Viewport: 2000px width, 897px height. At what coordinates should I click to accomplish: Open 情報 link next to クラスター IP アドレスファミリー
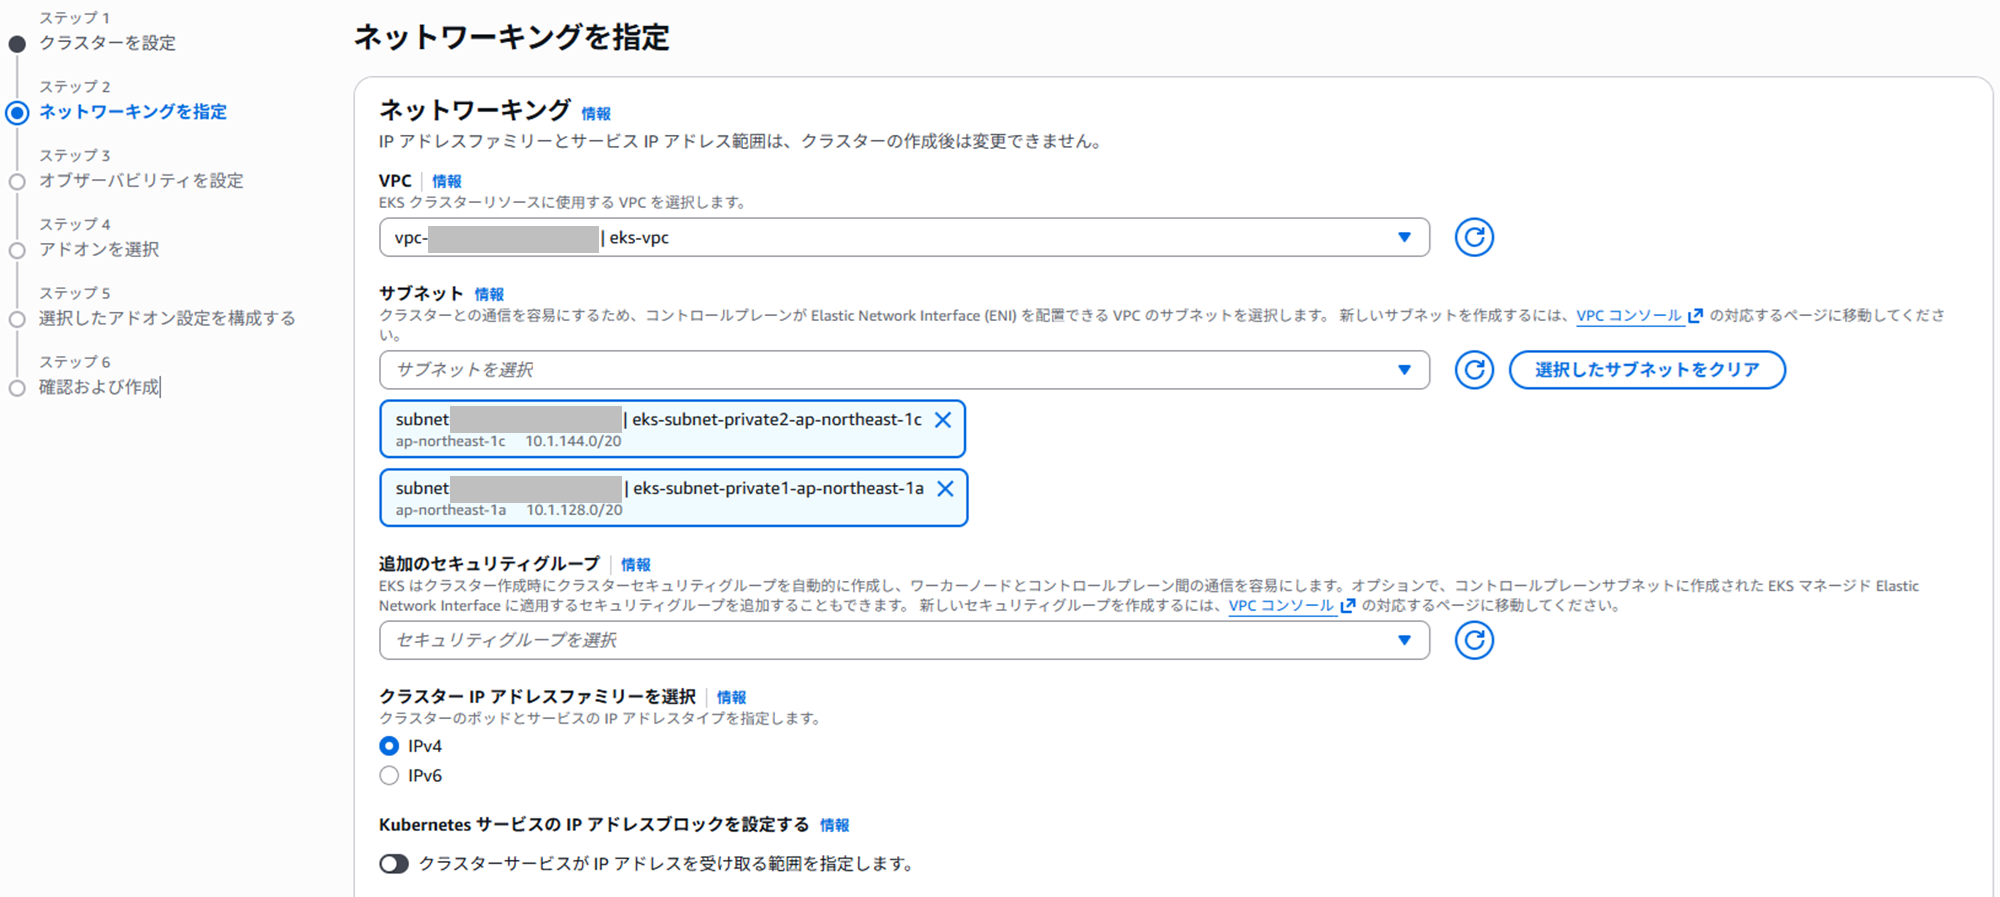point(731,697)
